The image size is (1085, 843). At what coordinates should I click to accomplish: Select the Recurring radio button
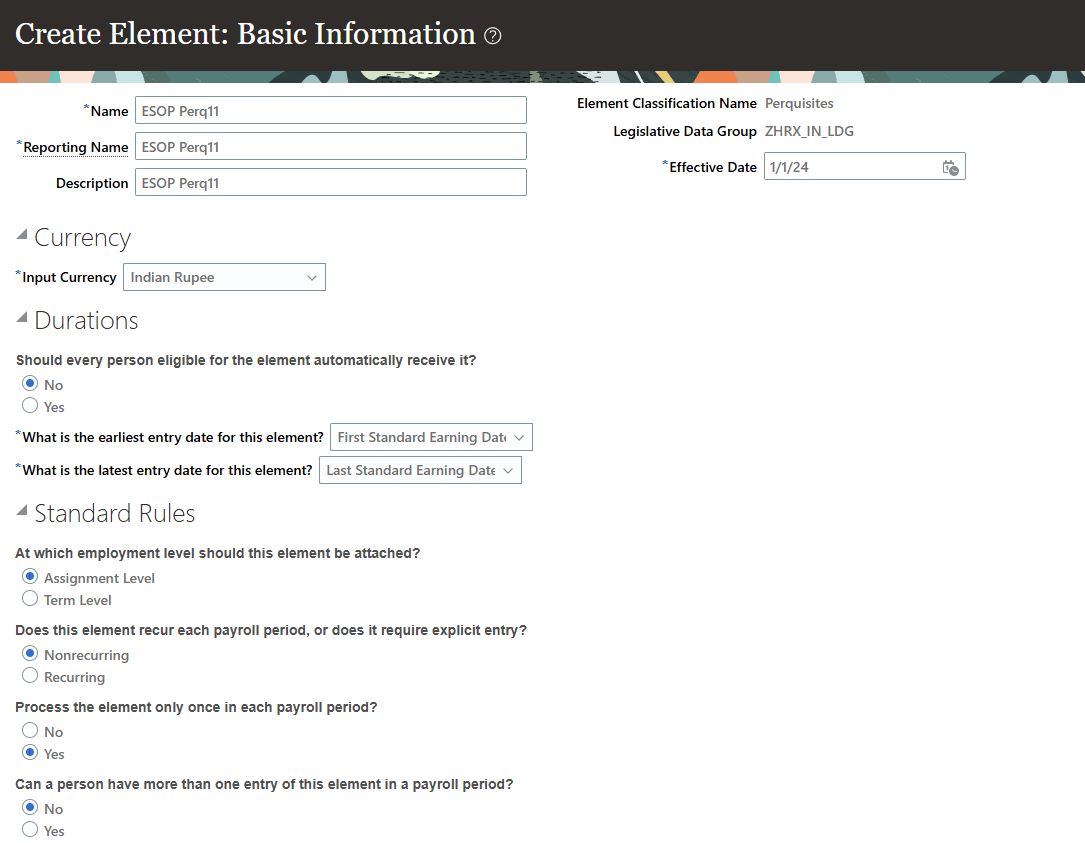coord(30,676)
